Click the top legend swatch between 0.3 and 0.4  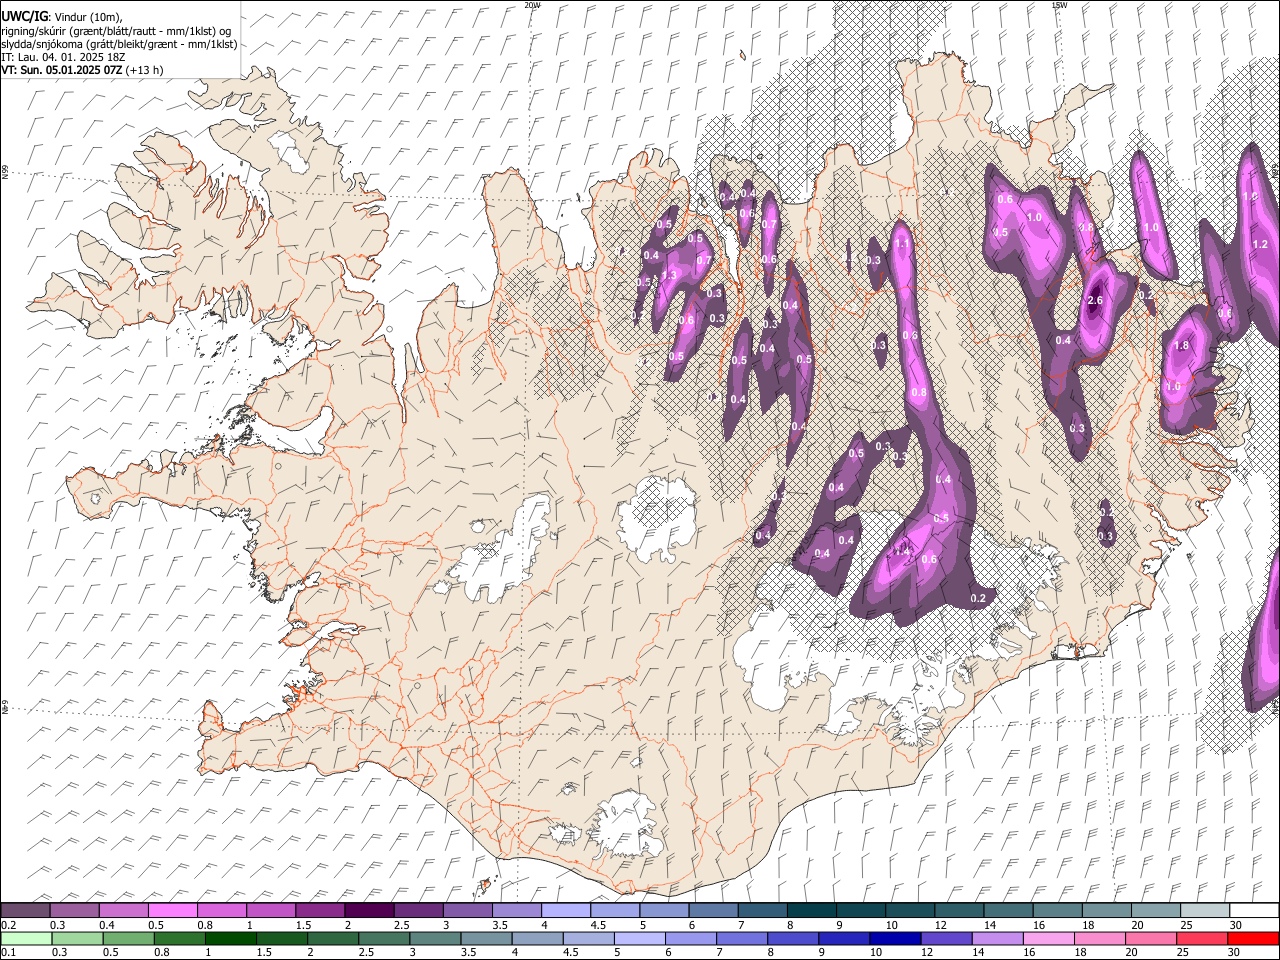(74, 910)
